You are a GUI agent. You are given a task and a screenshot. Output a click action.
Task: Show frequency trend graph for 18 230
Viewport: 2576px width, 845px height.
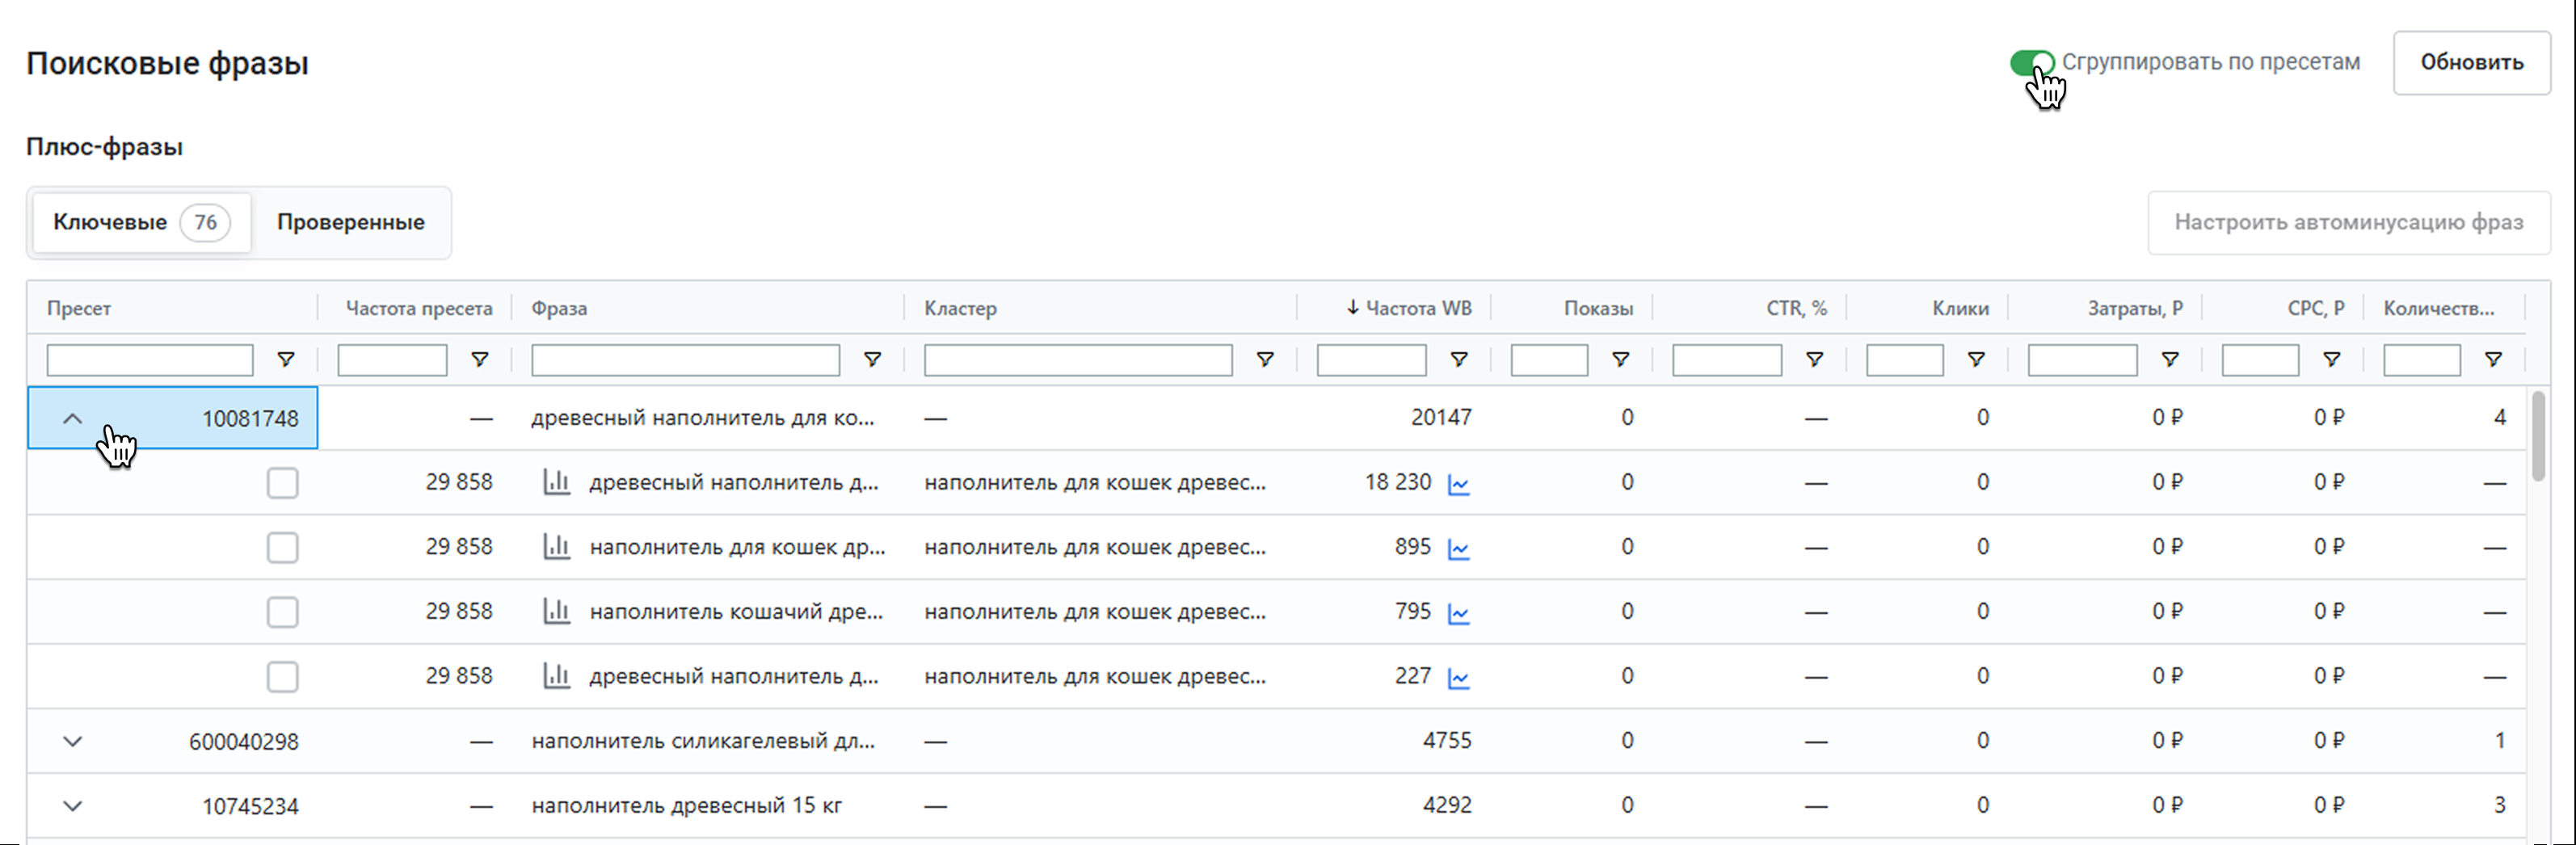1459,485
